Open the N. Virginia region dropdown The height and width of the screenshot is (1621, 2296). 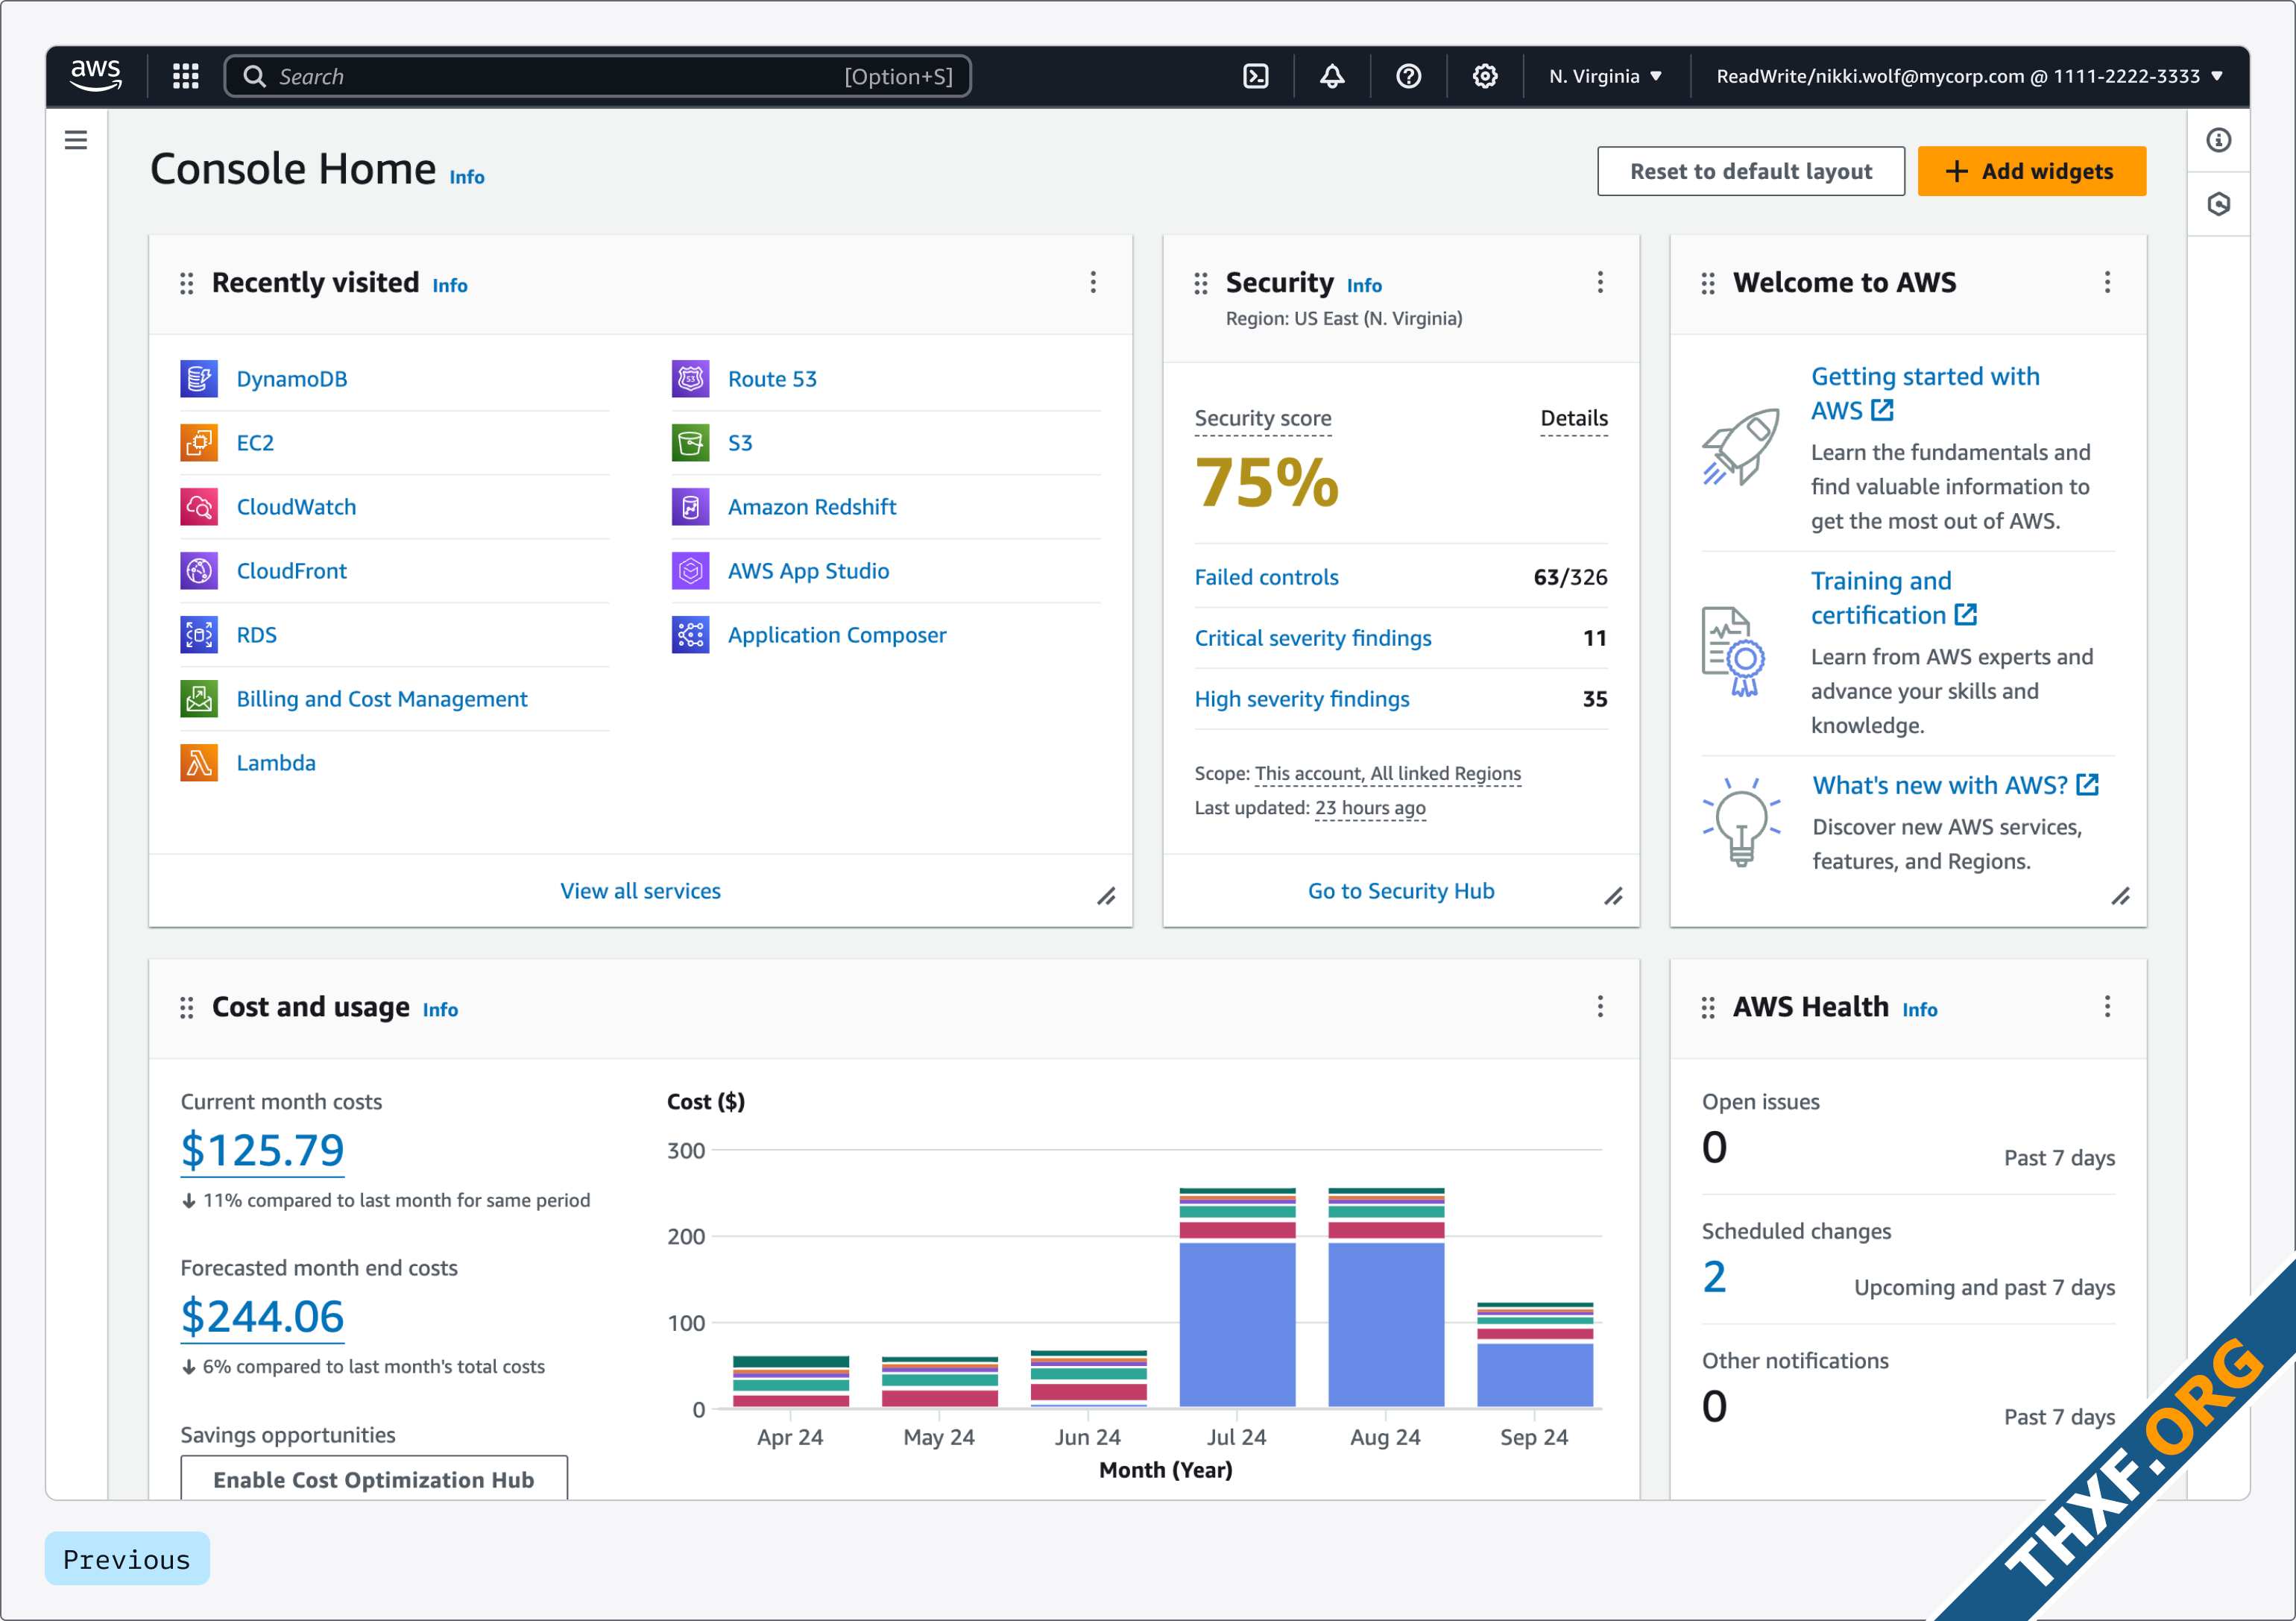point(1606,76)
